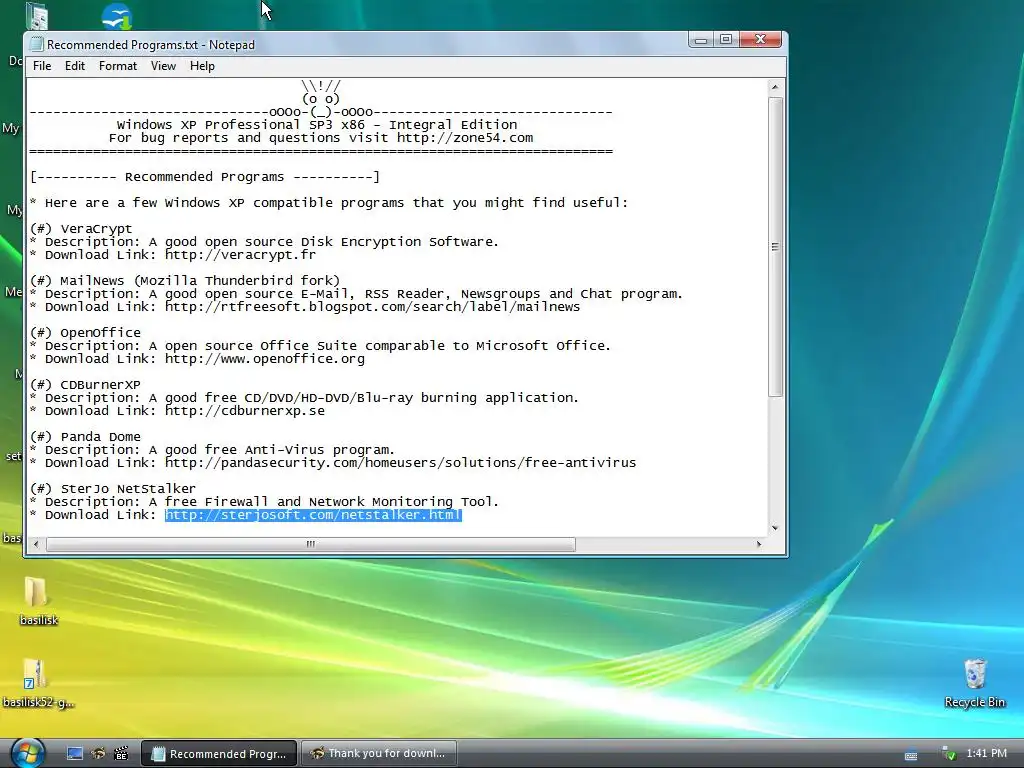1024x768 pixels.
Task: Minimize the Notepad window
Action: tap(701, 40)
